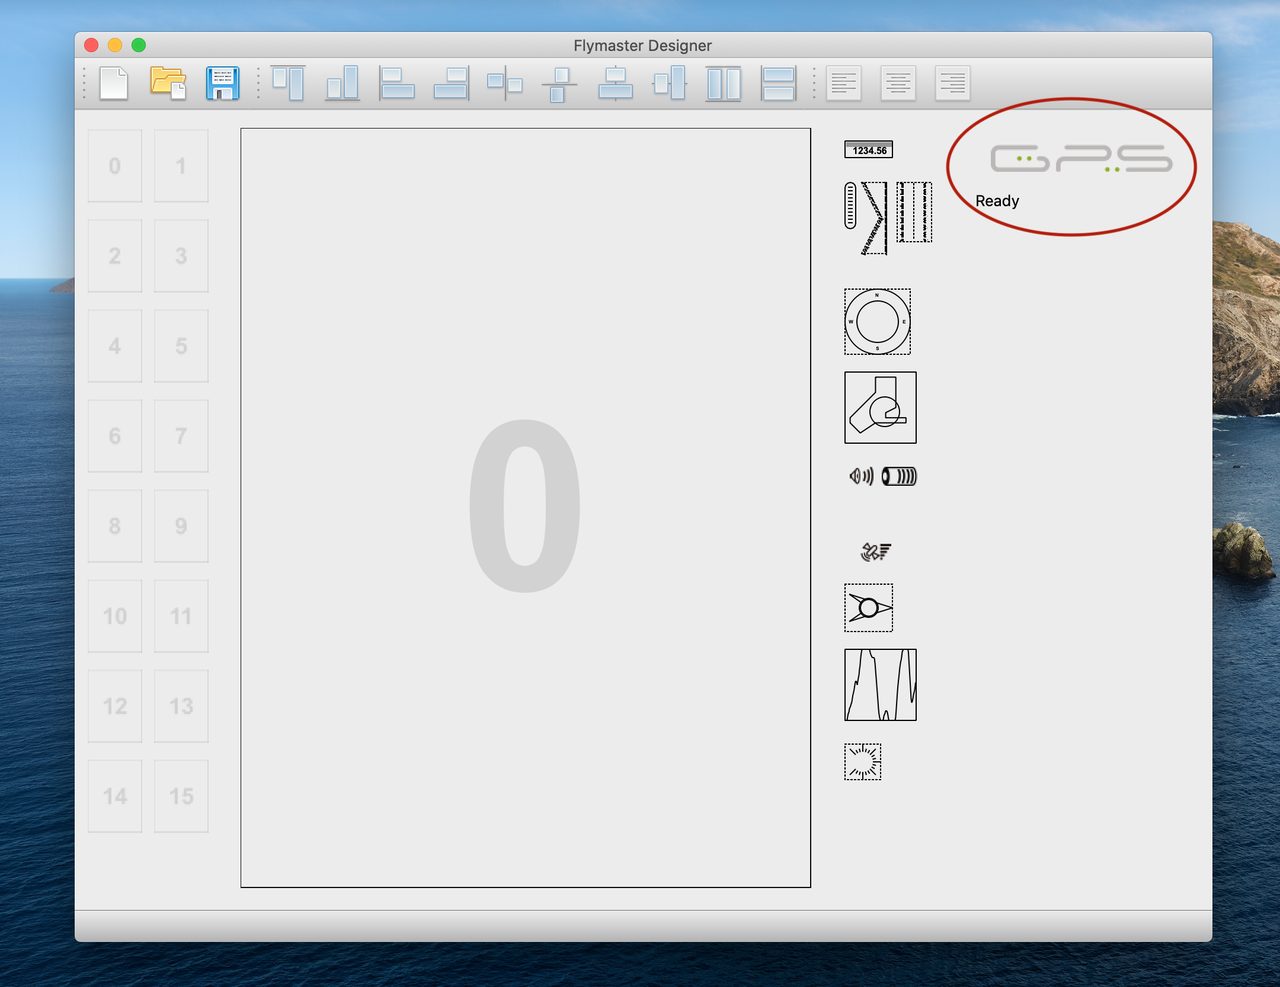
Task: Select page 7 thumbnail
Action: point(181,436)
